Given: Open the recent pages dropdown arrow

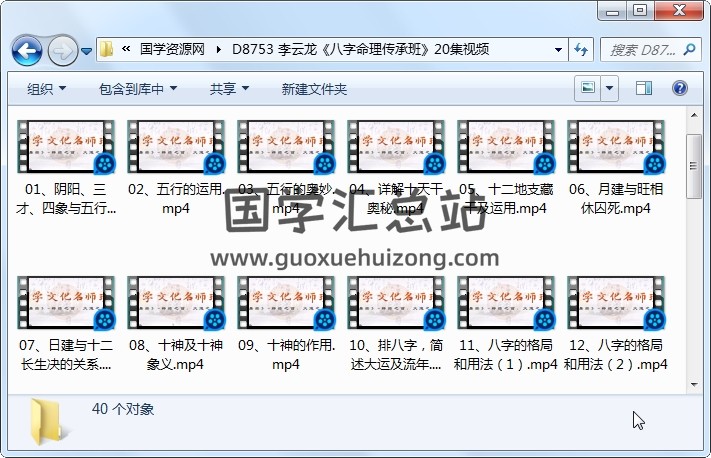Looking at the screenshot, I should click(87, 51).
